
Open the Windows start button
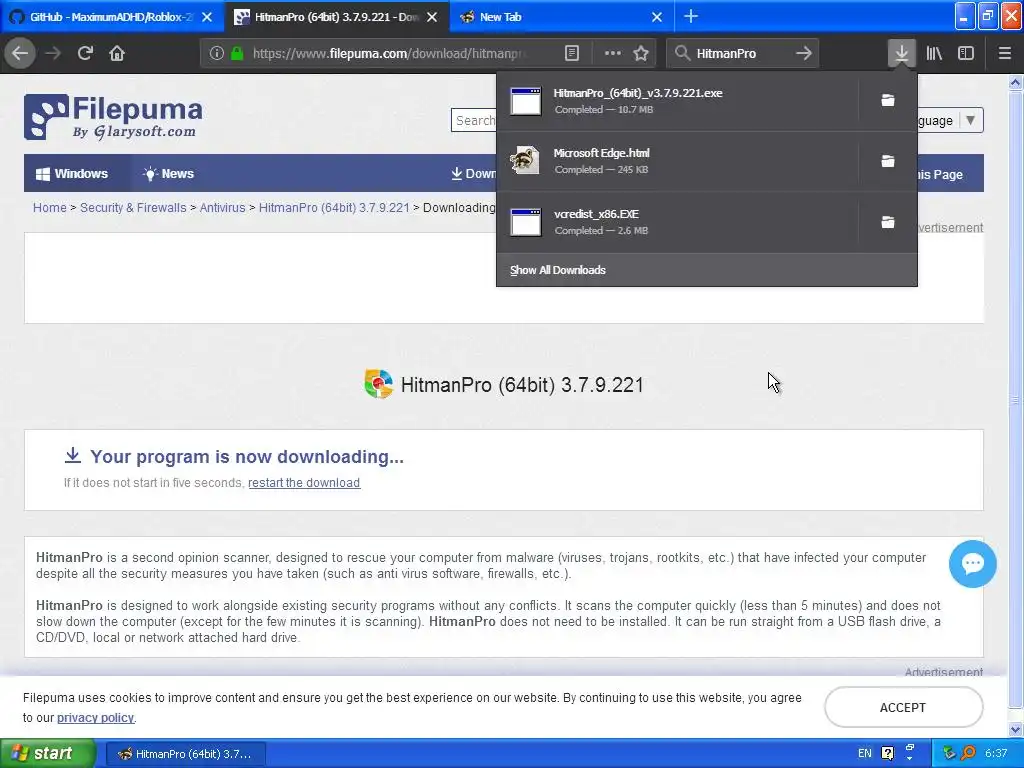48,753
